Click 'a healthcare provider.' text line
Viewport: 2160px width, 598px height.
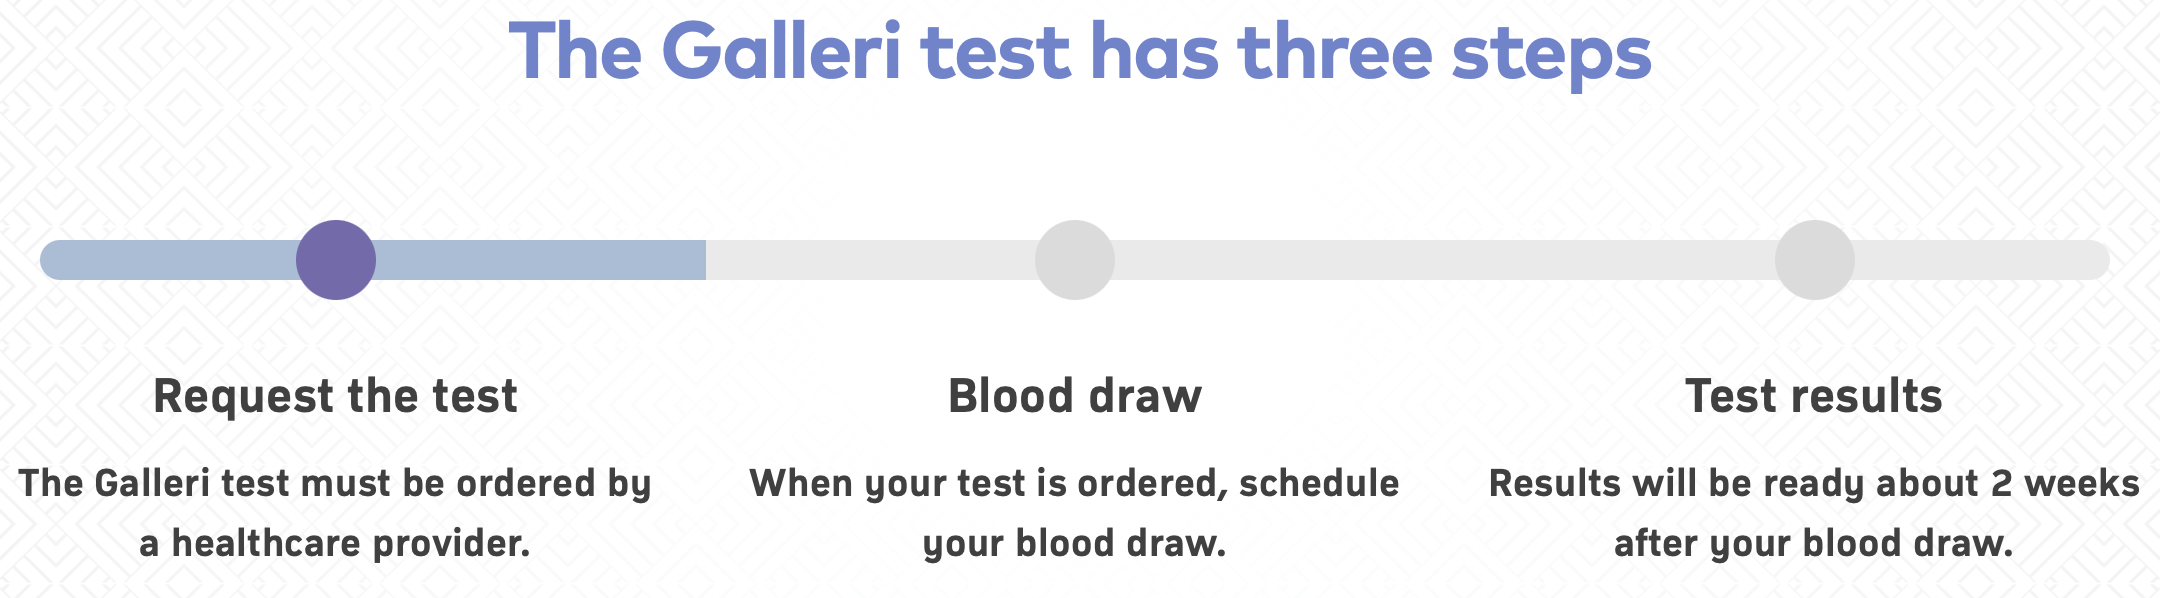(335, 544)
